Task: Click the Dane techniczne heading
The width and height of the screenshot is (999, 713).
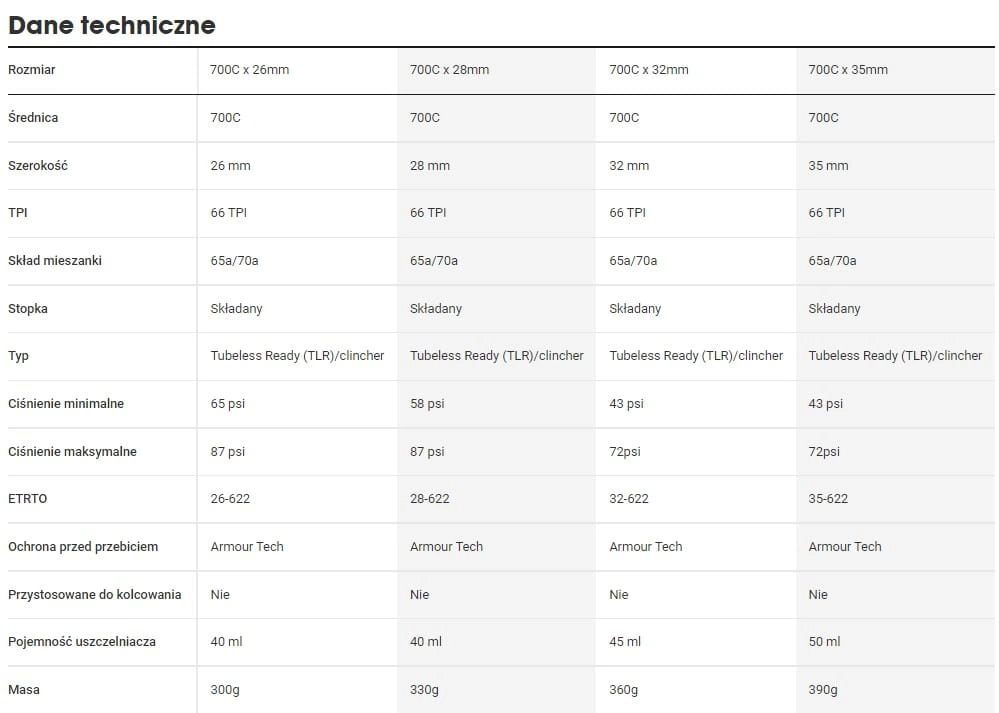Action: click(x=111, y=25)
